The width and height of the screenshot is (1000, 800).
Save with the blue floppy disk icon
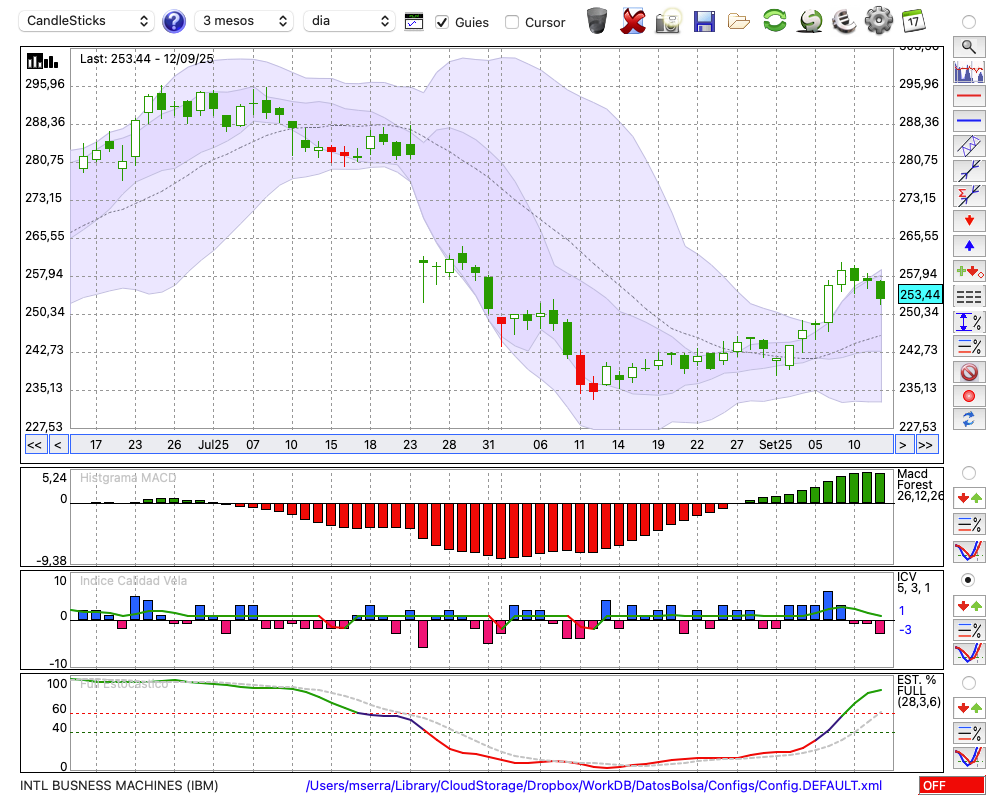click(x=704, y=21)
